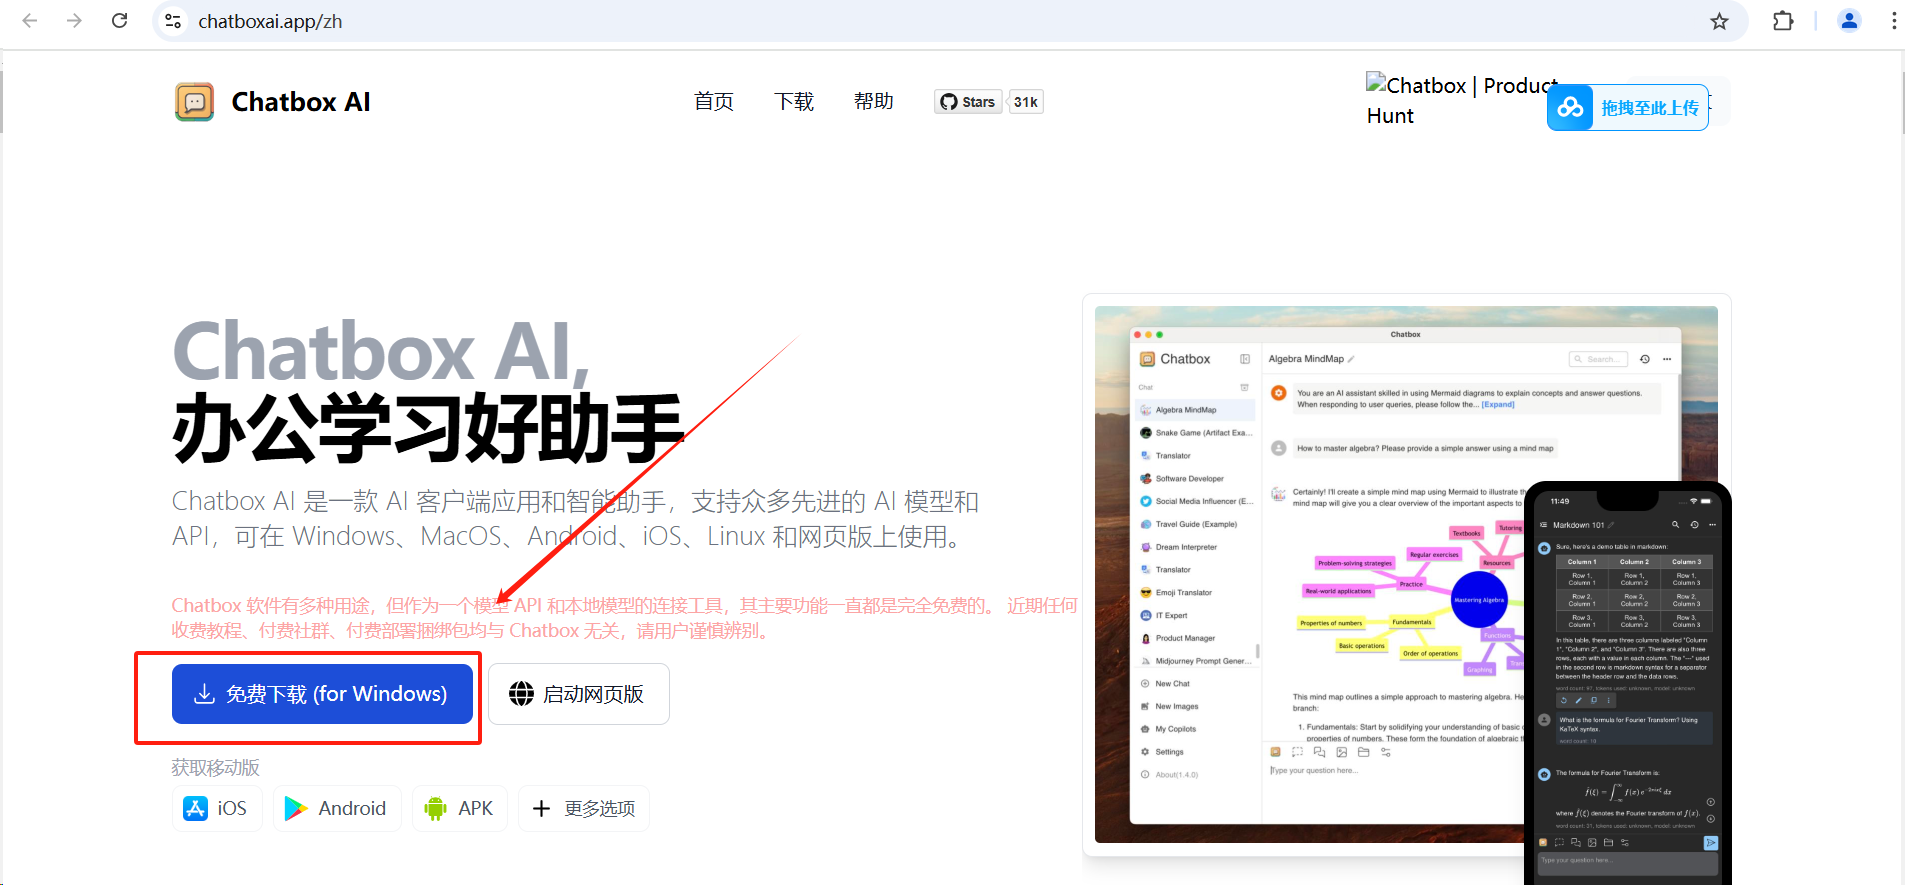Reload the page with the refresh icon
This screenshot has width=1905, height=885.
120,21
